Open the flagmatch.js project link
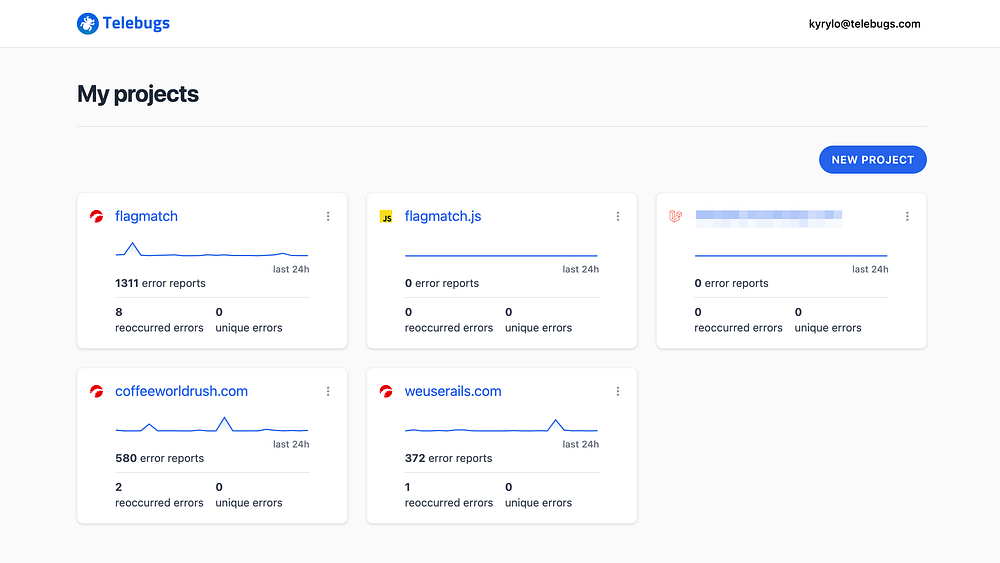Viewport: 1000px width, 563px height. coord(443,216)
